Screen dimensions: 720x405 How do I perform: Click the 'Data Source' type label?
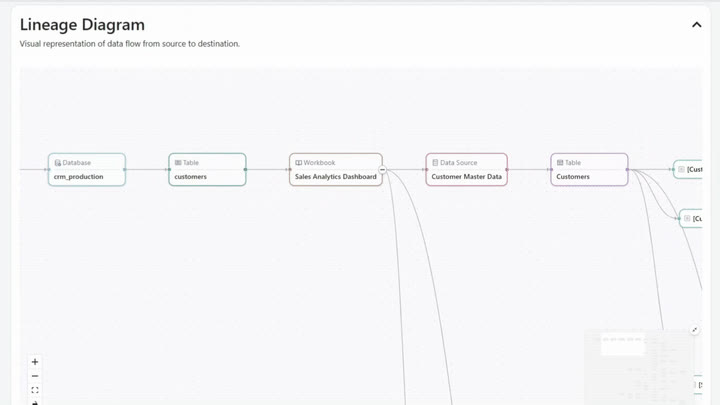(x=458, y=163)
